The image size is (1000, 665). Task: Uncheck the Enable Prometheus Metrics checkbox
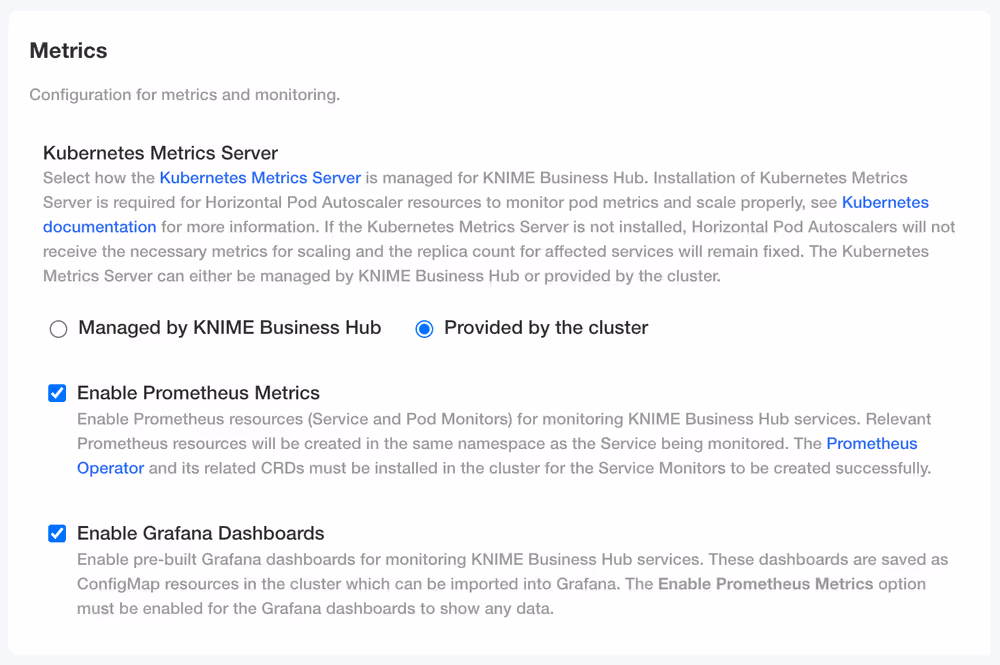click(57, 393)
